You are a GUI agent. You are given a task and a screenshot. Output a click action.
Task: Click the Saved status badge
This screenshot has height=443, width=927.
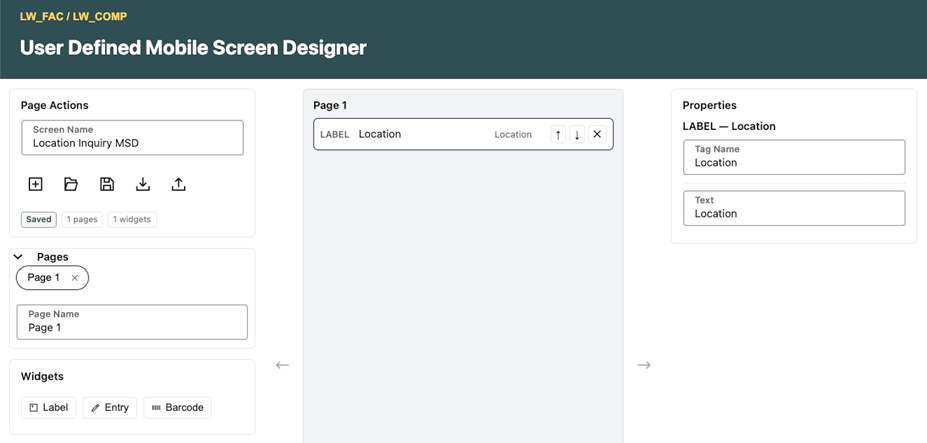[x=39, y=219]
